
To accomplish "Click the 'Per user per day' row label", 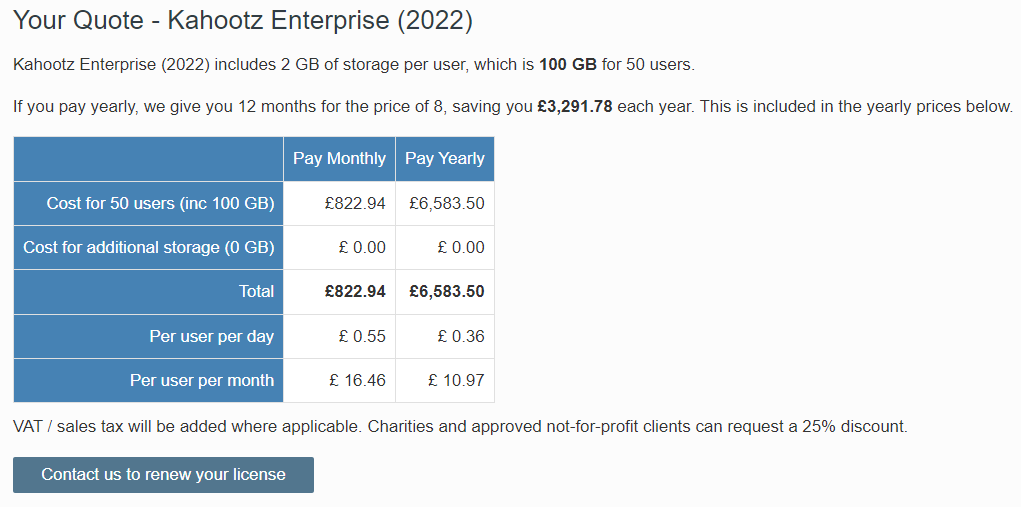I will tap(211, 336).
